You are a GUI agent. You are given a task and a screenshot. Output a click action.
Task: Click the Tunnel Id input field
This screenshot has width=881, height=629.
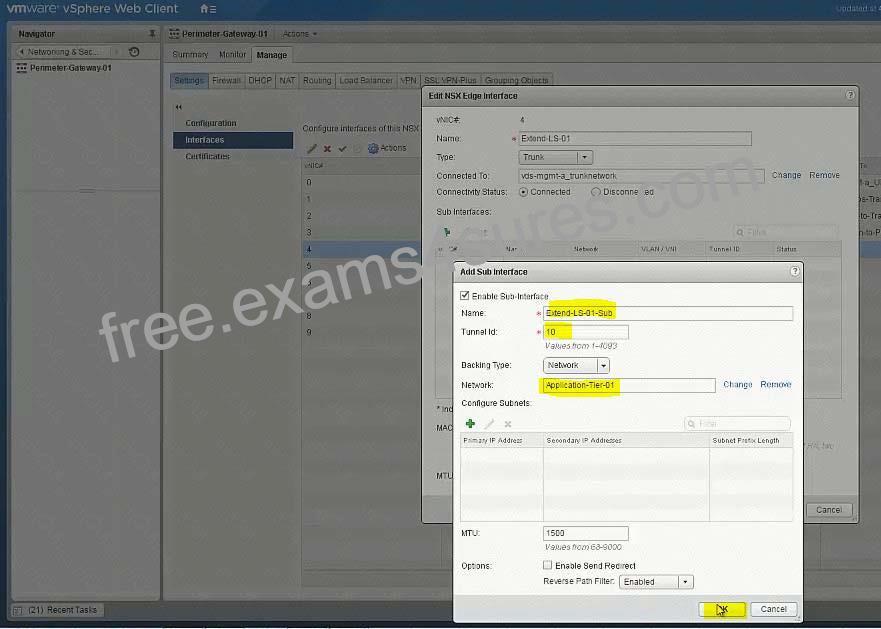(585, 332)
